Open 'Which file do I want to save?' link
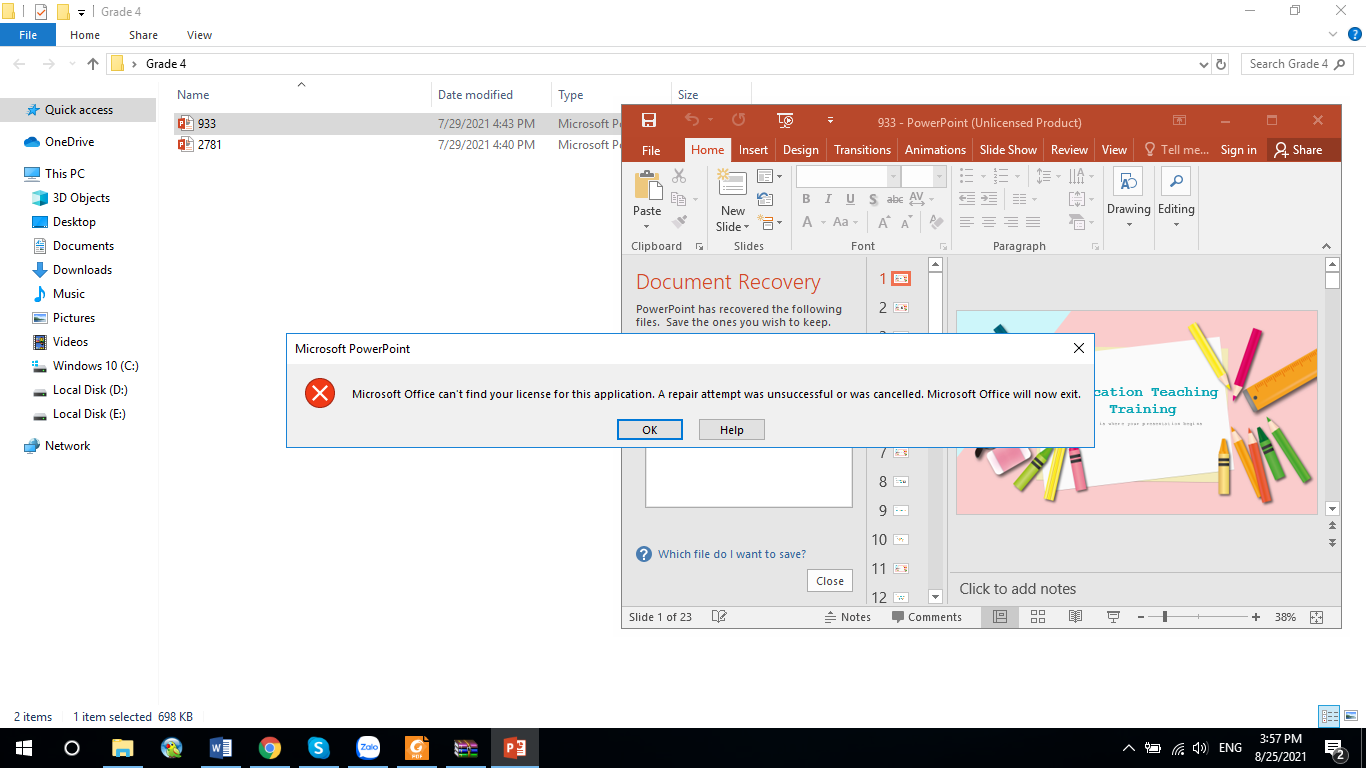The image size is (1366, 768). [x=731, y=554]
